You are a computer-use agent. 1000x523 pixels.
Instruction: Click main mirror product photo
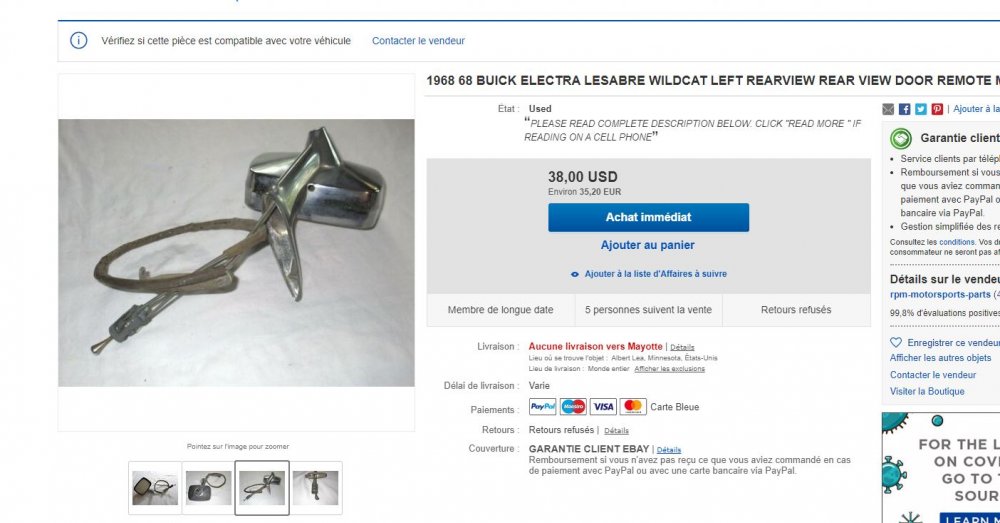click(237, 253)
